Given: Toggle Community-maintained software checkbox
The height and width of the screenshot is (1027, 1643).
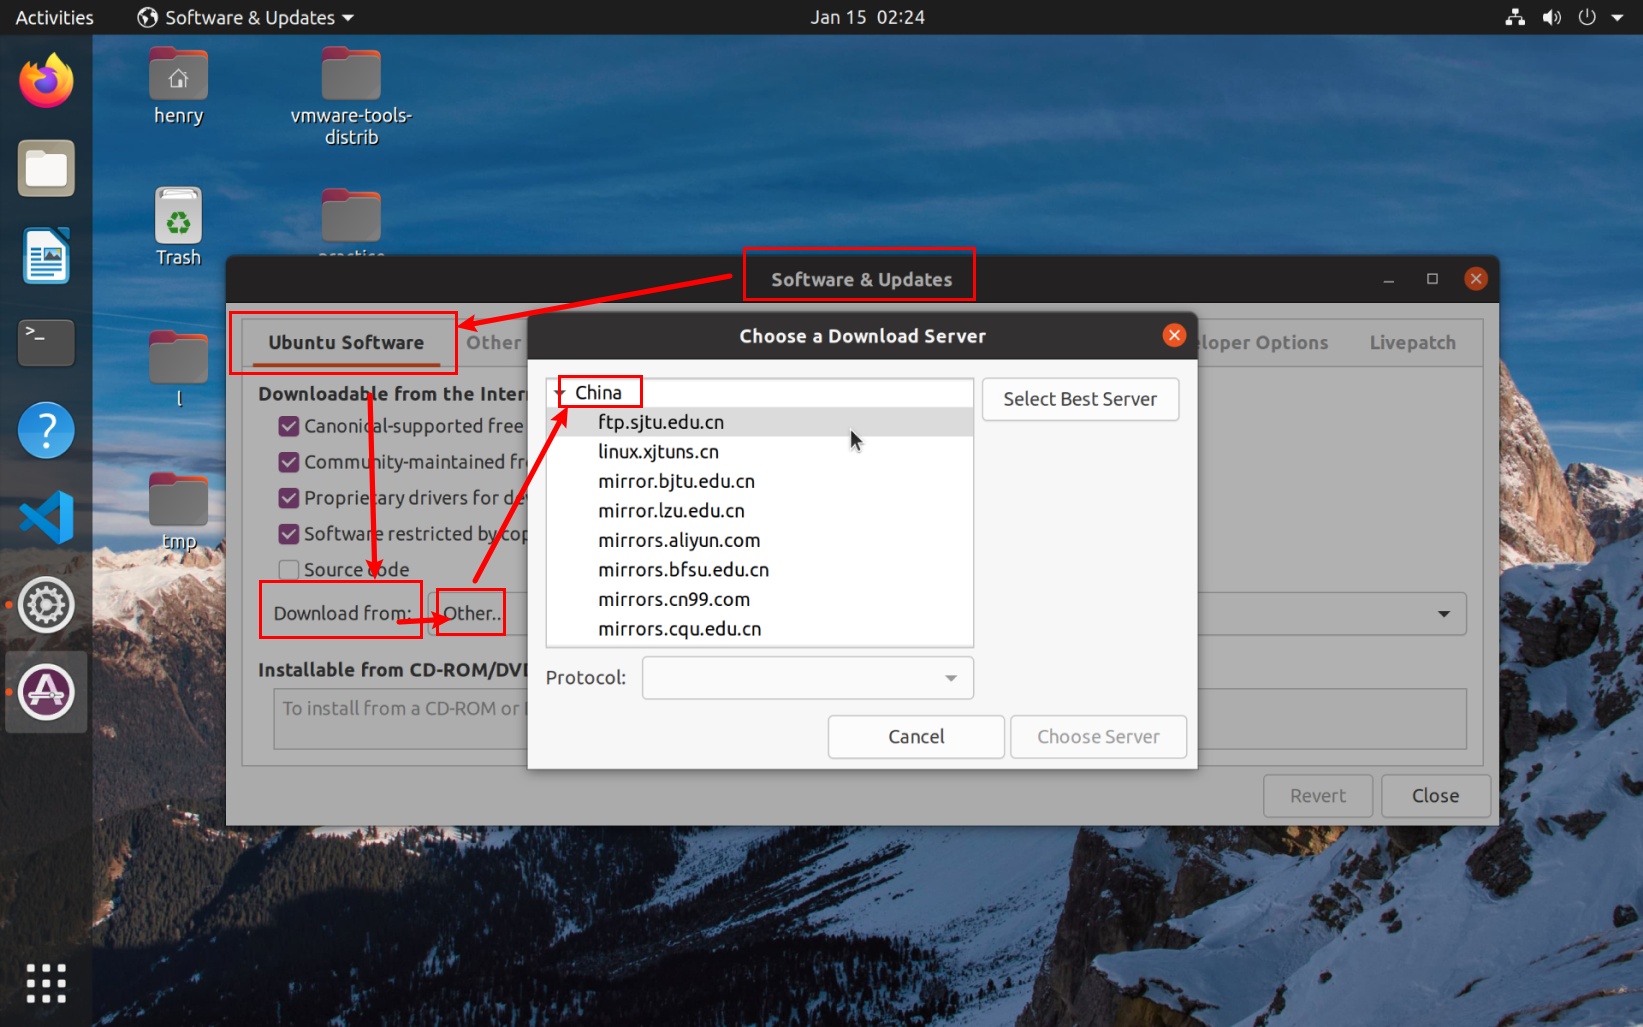Looking at the screenshot, I should point(289,462).
